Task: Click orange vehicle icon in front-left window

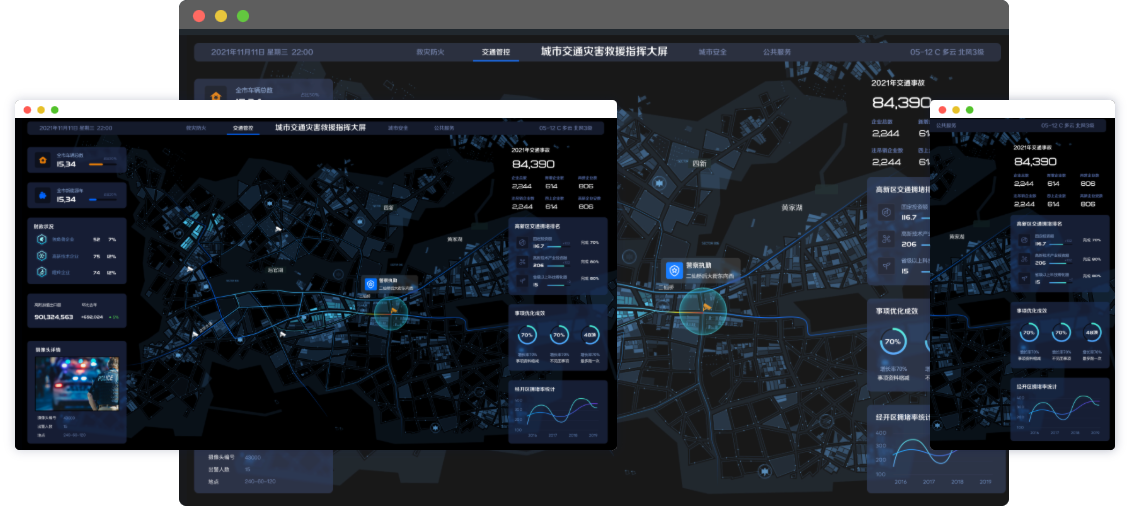Action: pyautogui.click(x=43, y=159)
